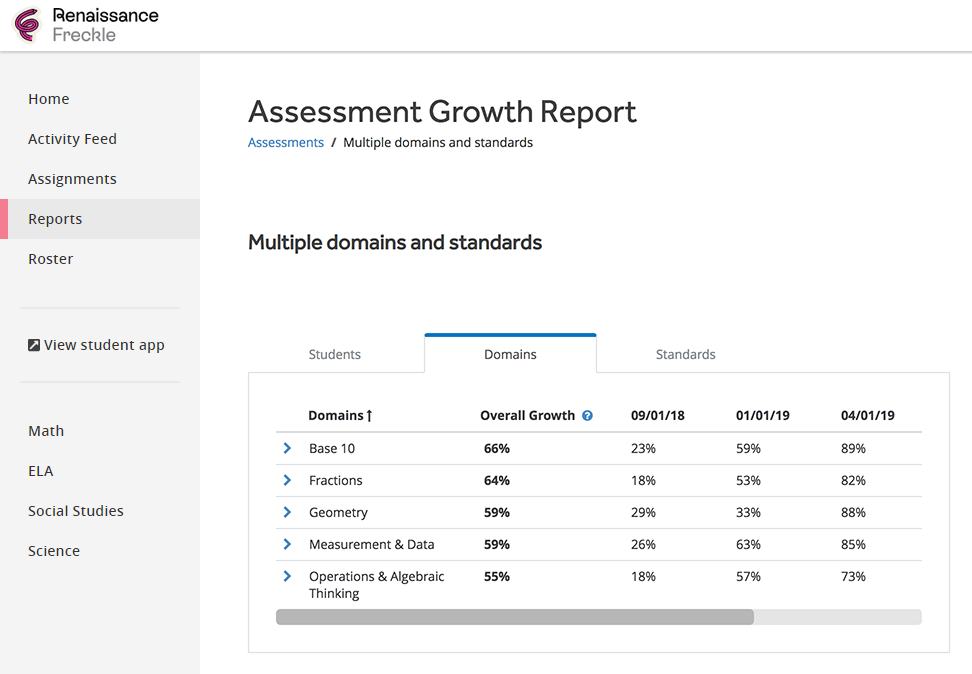Open the Social Studies subject

click(x=76, y=511)
